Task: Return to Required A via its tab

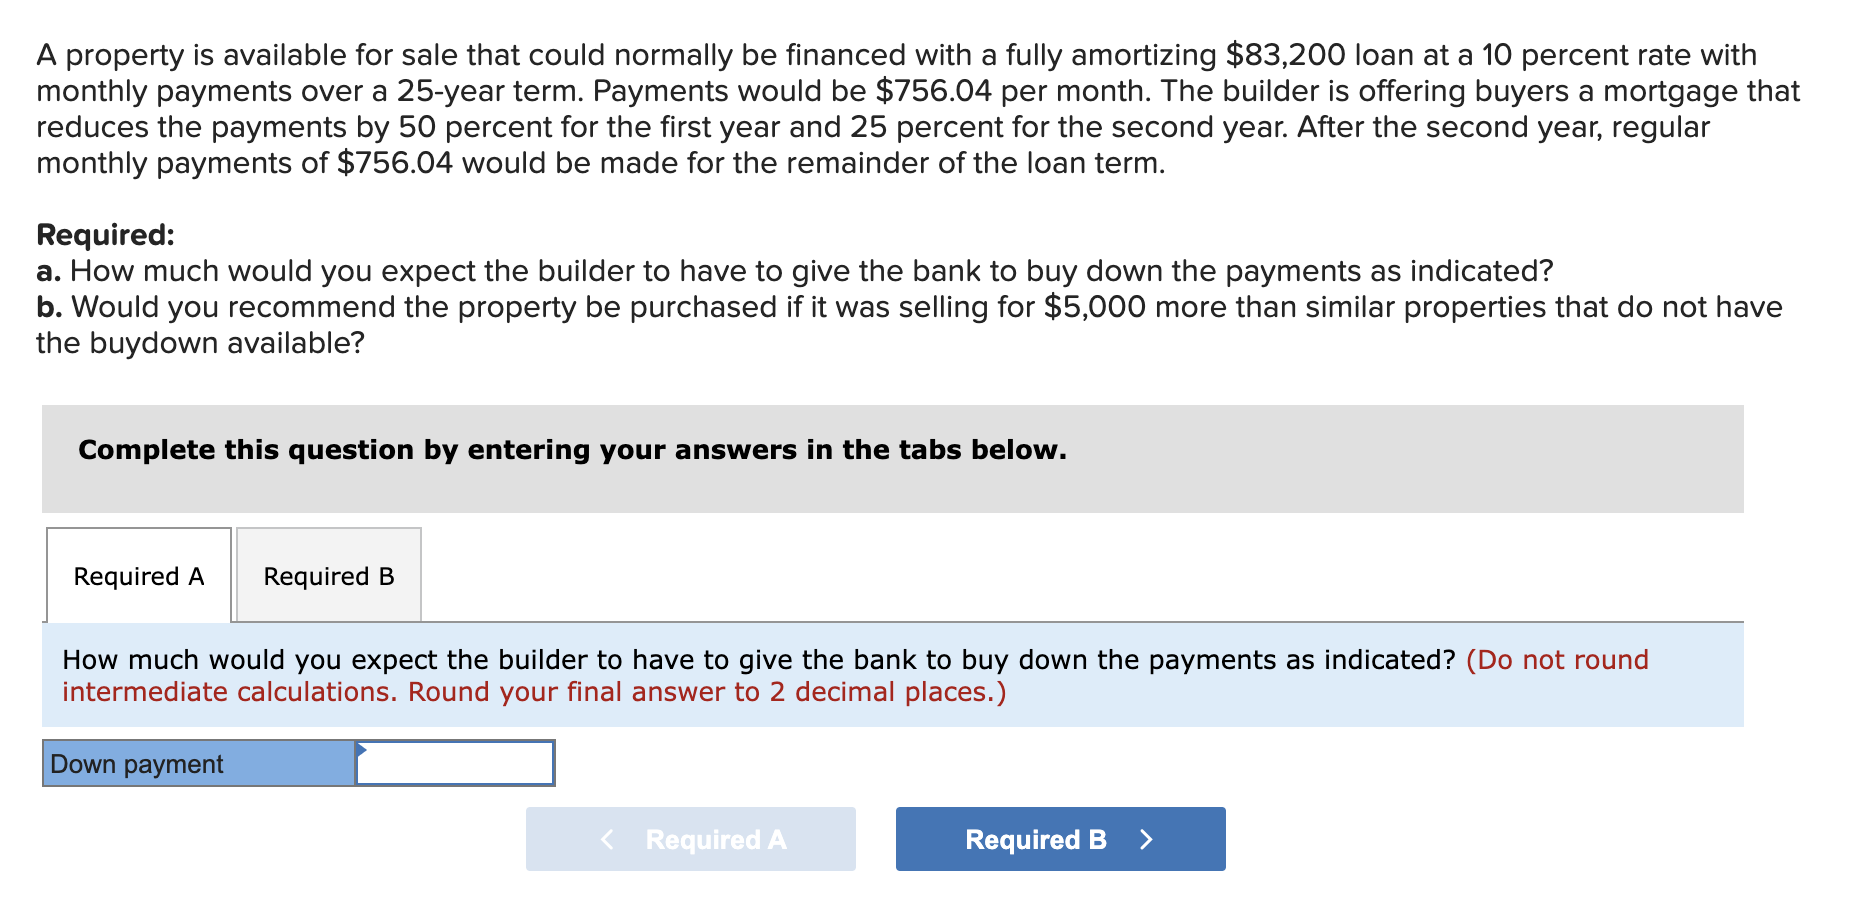Action: (x=138, y=576)
